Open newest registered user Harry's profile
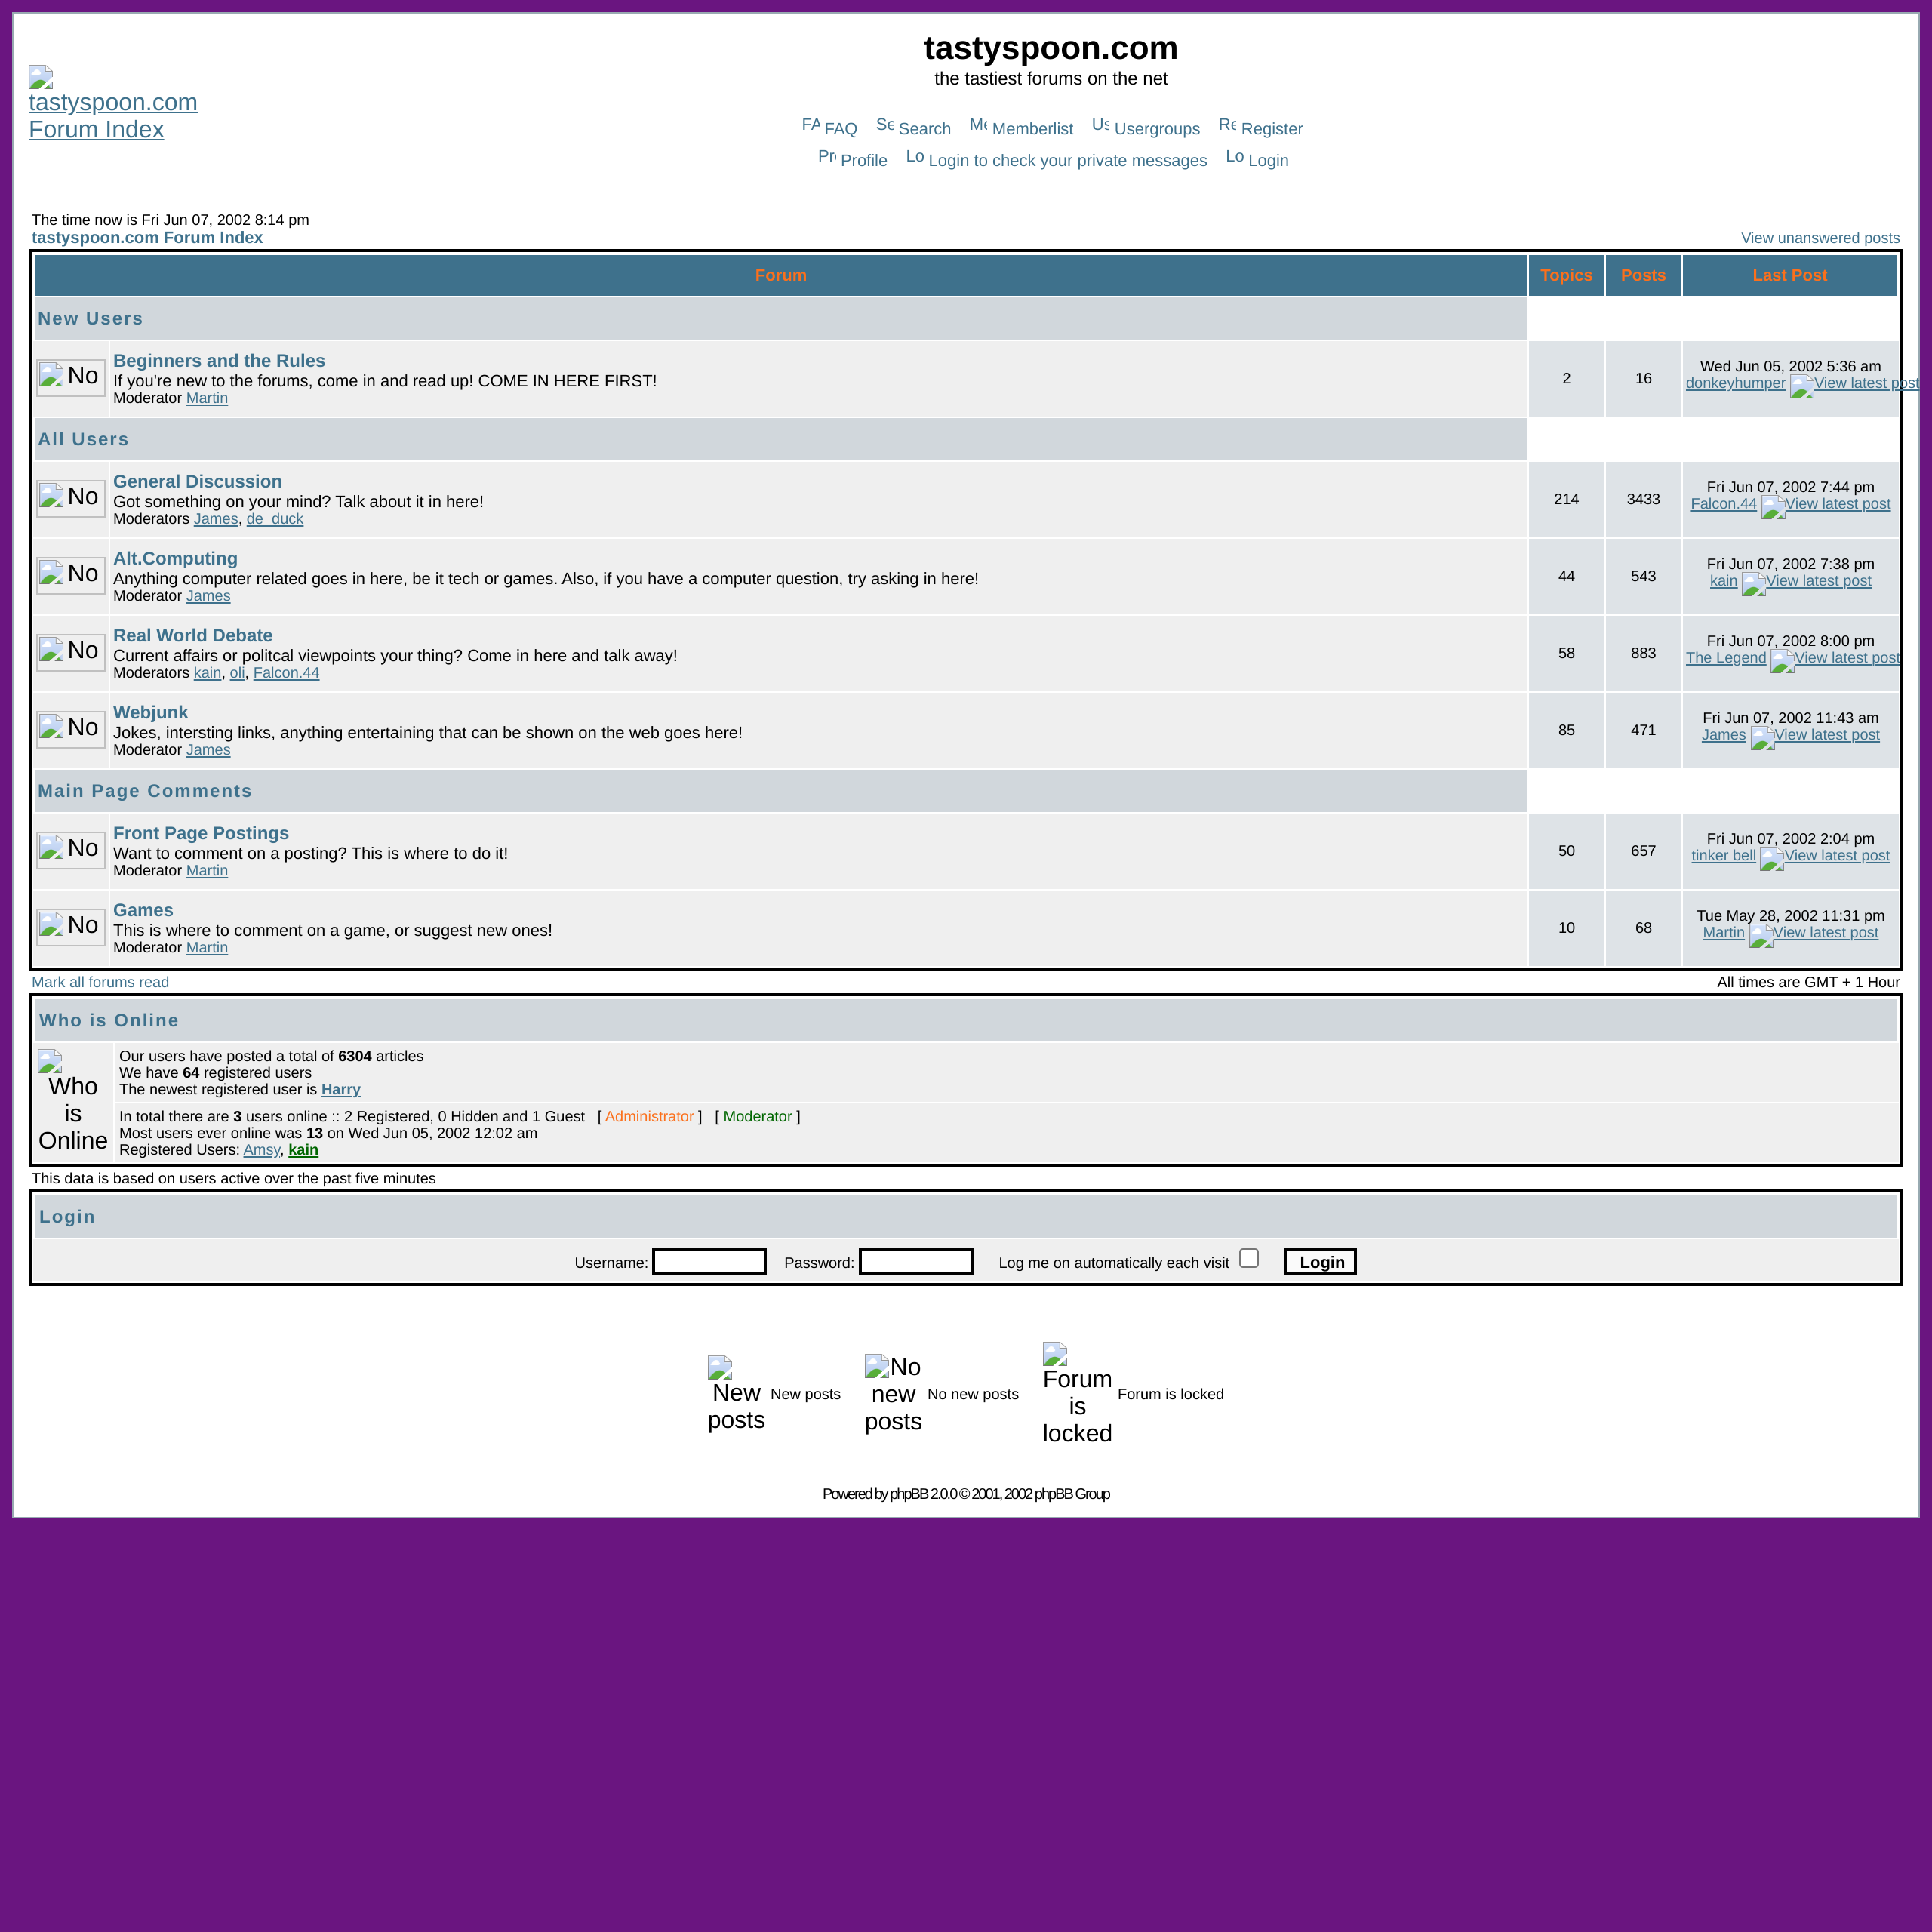 click(x=340, y=1090)
